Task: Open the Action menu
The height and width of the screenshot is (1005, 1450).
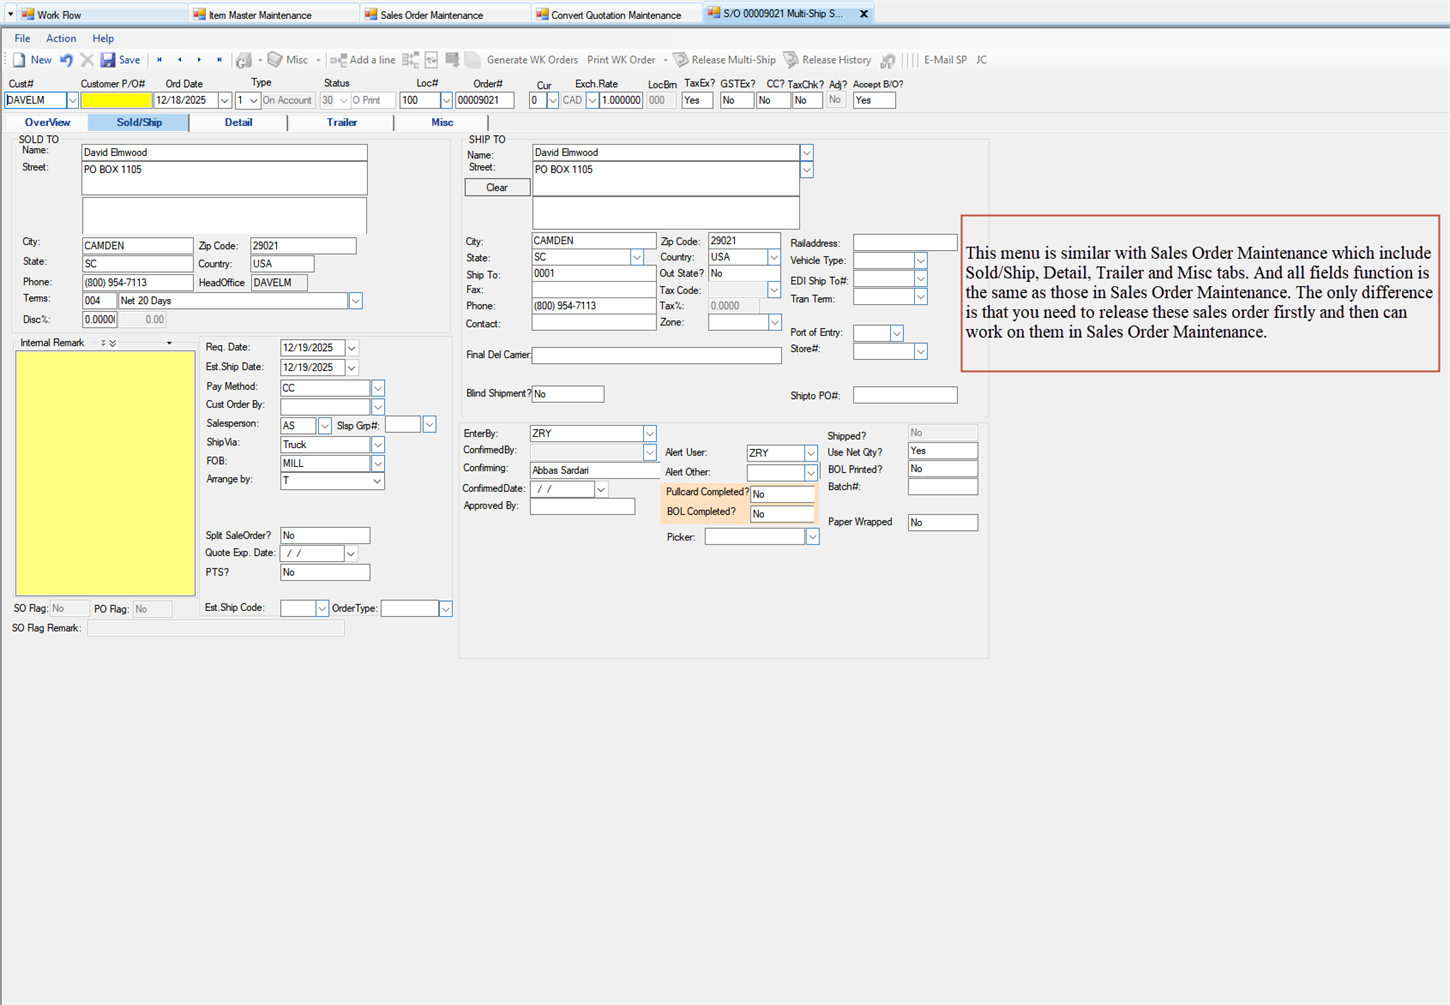Action: pos(61,38)
